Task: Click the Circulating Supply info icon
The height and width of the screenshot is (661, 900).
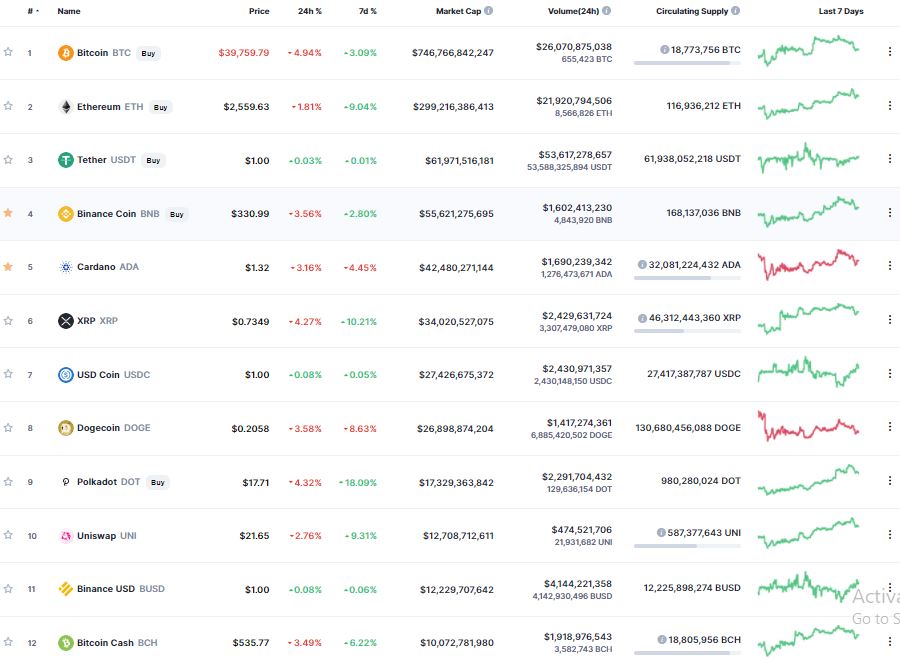Action: click(x=735, y=10)
